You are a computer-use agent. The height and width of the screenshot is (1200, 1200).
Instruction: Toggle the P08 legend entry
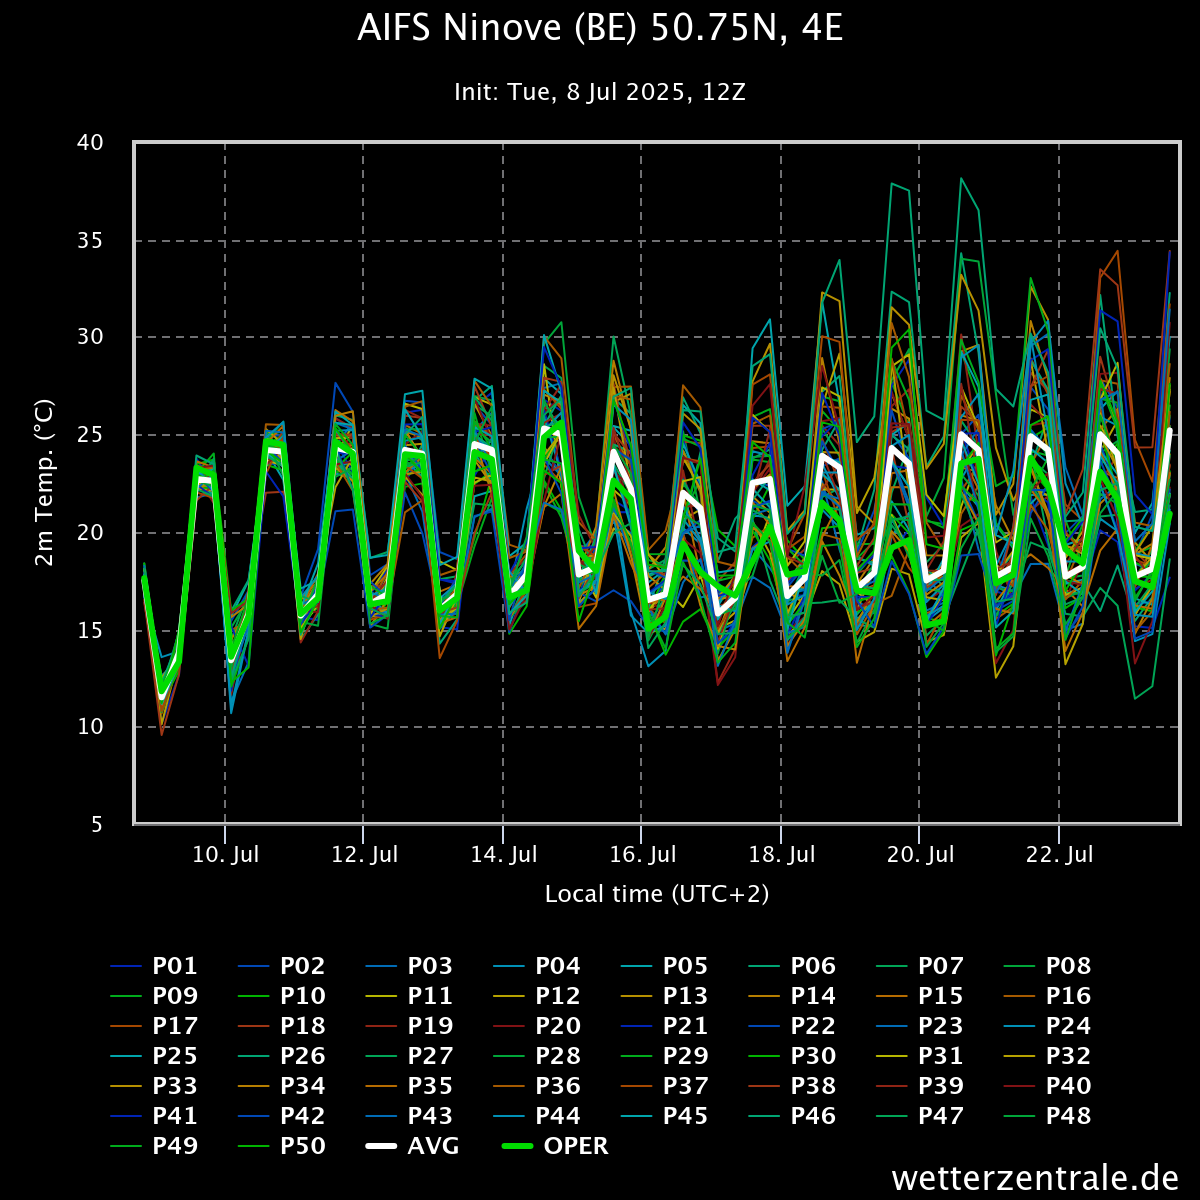tap(1048, 966)
